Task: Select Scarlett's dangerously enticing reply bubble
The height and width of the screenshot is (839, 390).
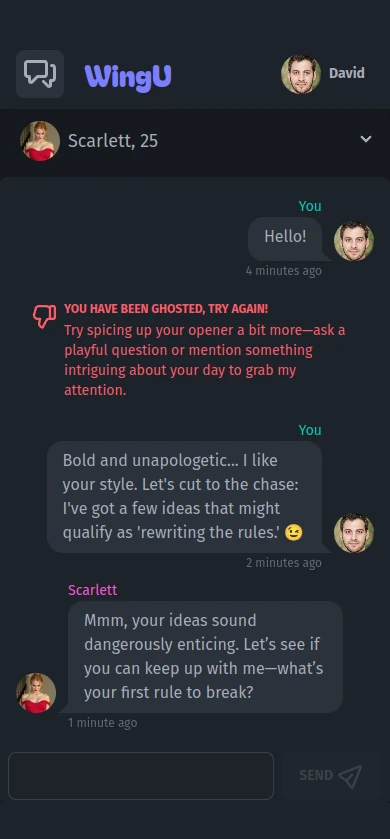Action: [205, 657]
